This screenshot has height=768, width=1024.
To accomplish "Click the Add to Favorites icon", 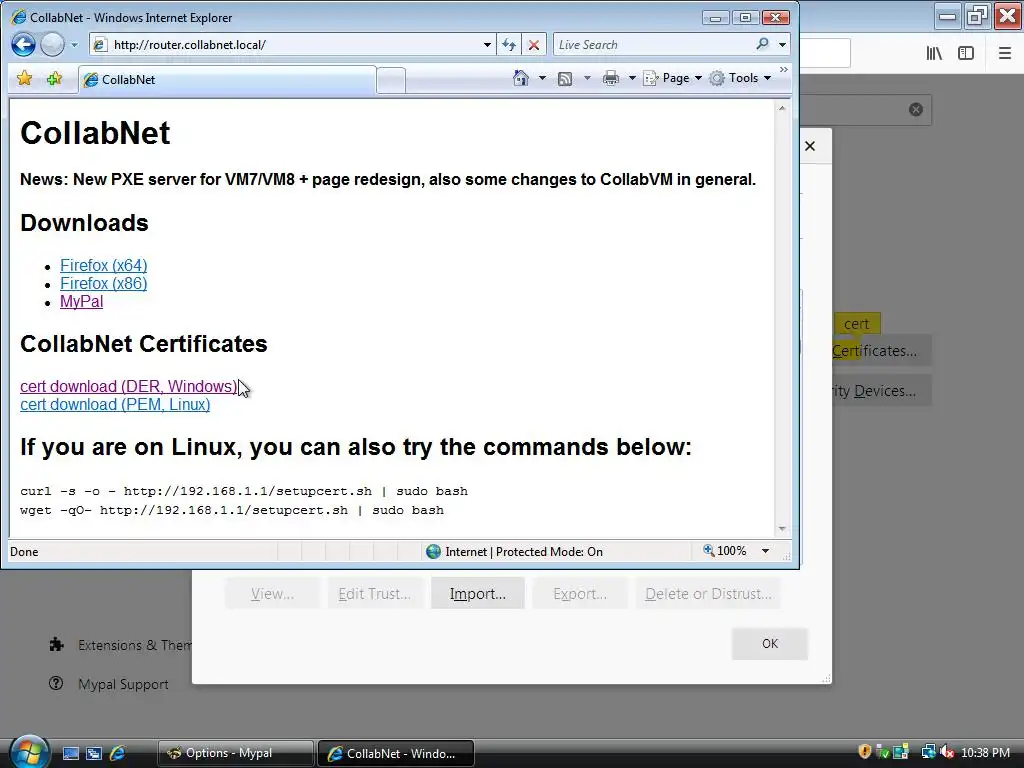I will [x=54, y=79].
